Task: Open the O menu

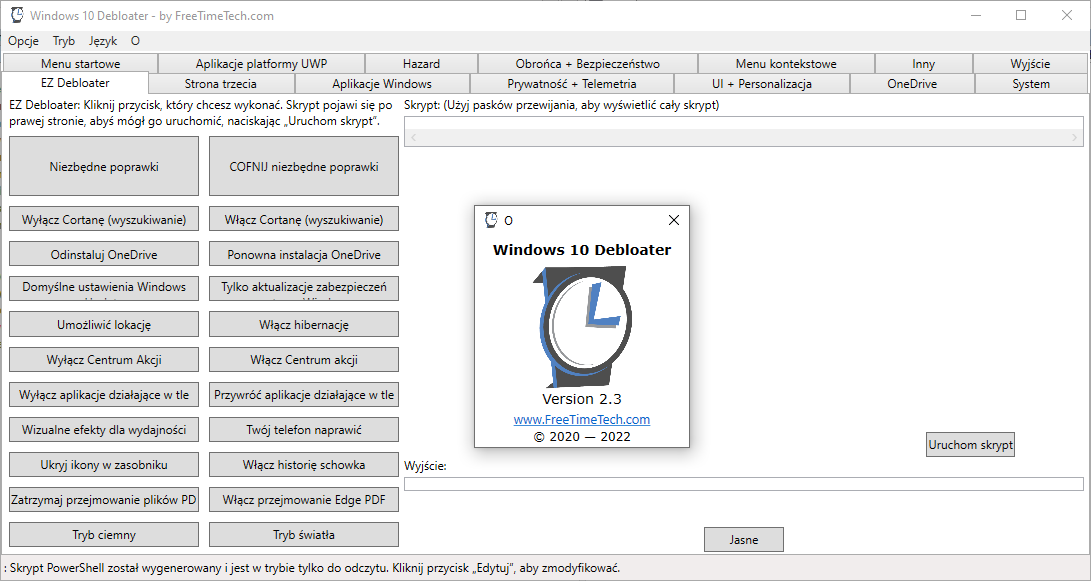Action: click(135, 41)
